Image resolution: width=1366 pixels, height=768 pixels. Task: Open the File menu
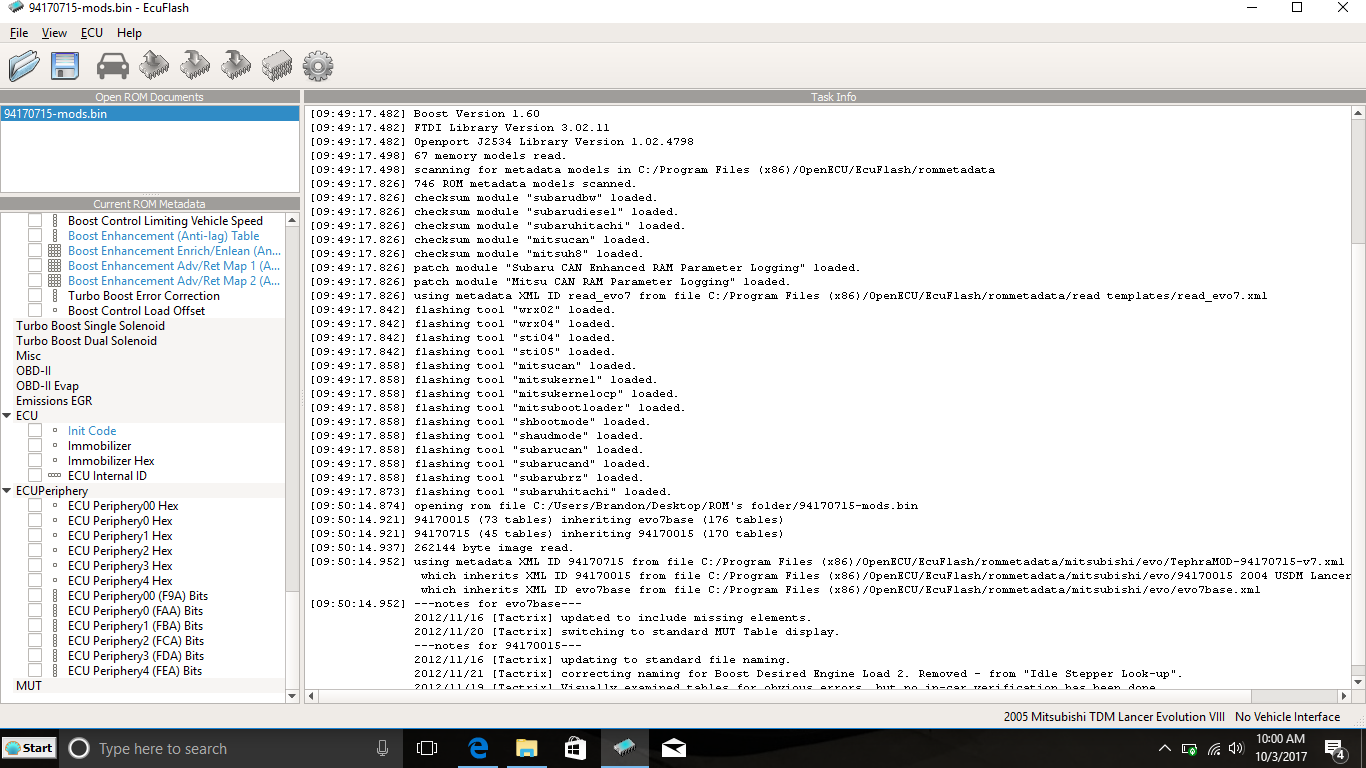point(18,33)
